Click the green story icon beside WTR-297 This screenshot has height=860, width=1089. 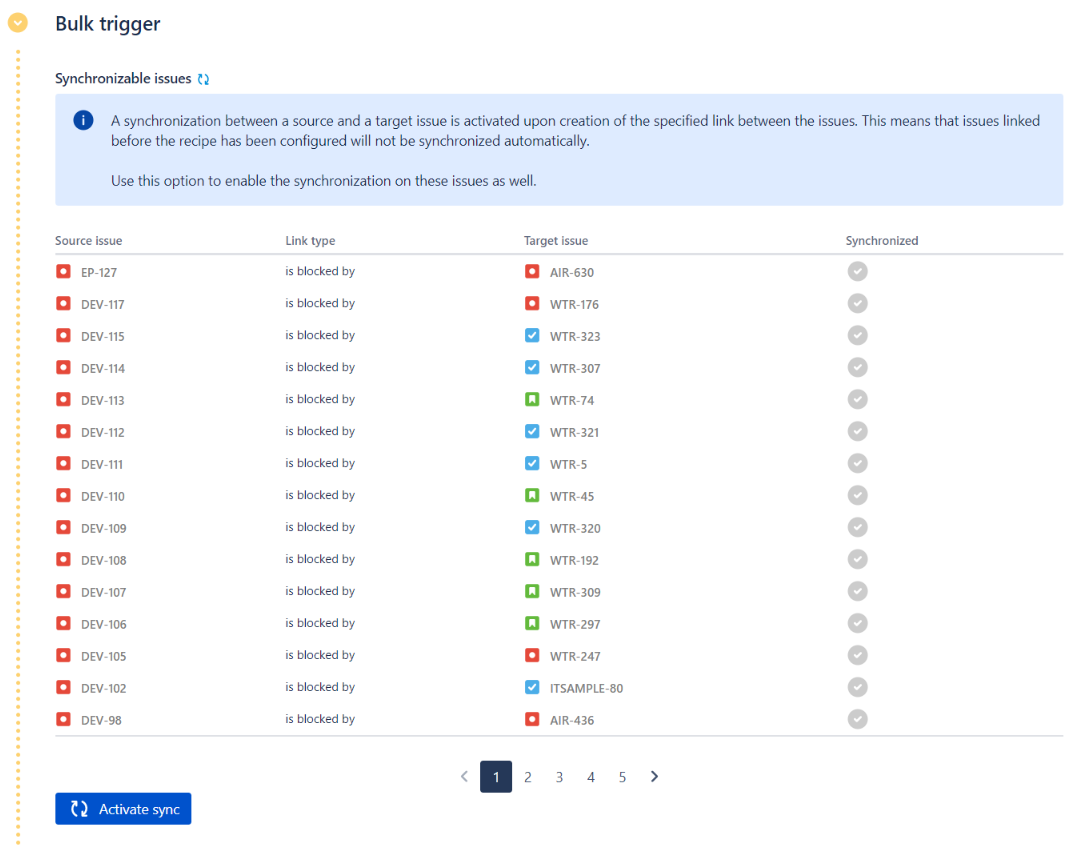532,624
